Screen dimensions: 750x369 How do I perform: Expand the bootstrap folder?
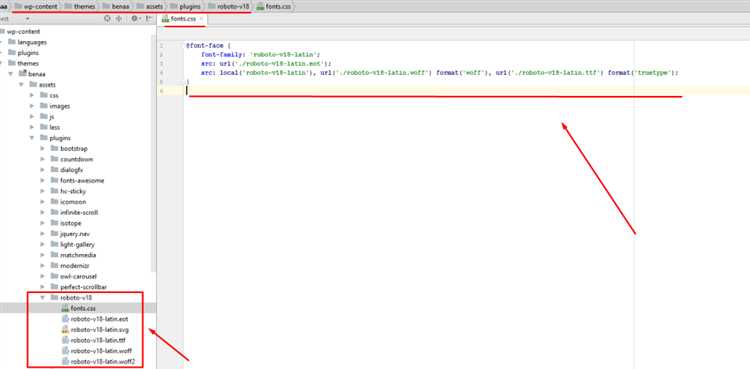click(x=43, y=149)
